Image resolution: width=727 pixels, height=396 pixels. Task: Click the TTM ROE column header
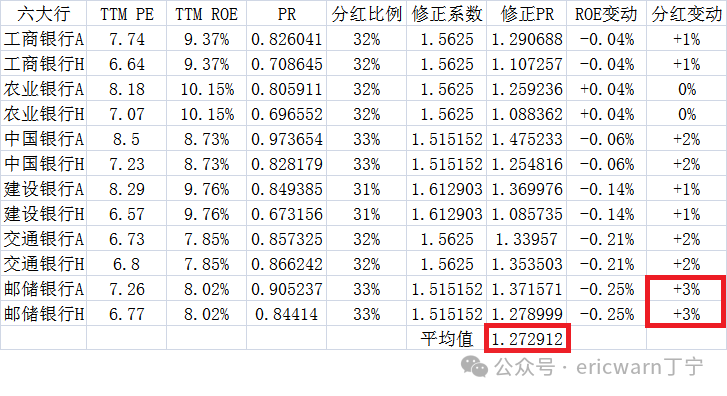pos(206,14)
